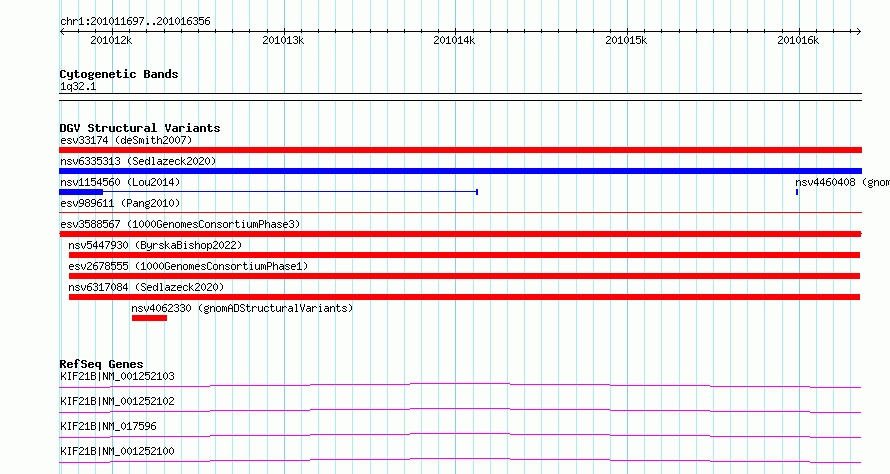
Task: Open KIF21B|NM_001252100 transcript label
Action: coord(117,451)
